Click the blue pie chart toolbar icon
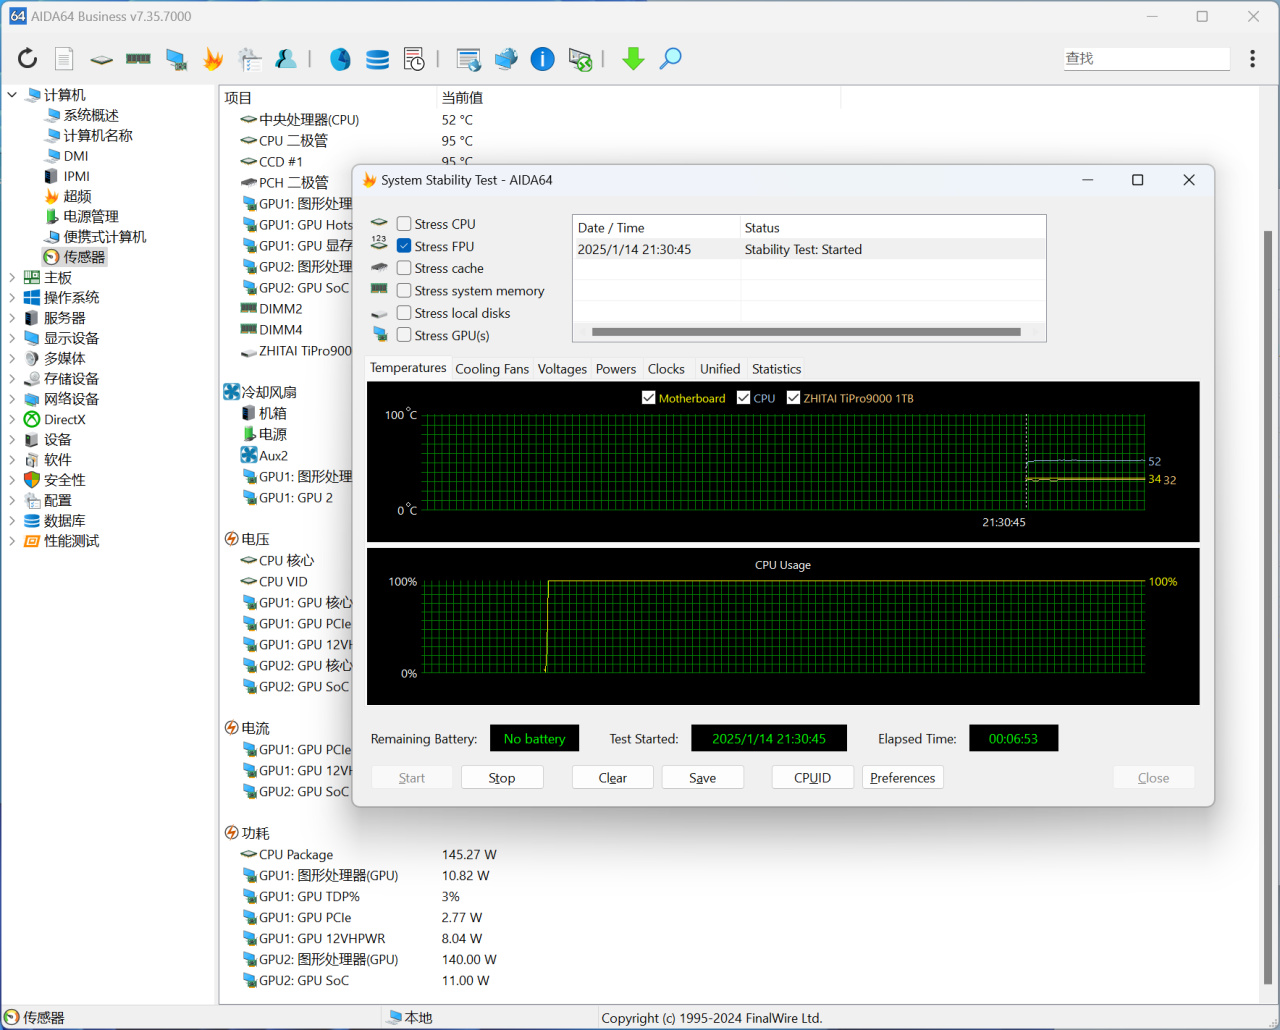The height and width of the screenshot is (1030, 1280). pyautogui.click(x=340, y=59)
